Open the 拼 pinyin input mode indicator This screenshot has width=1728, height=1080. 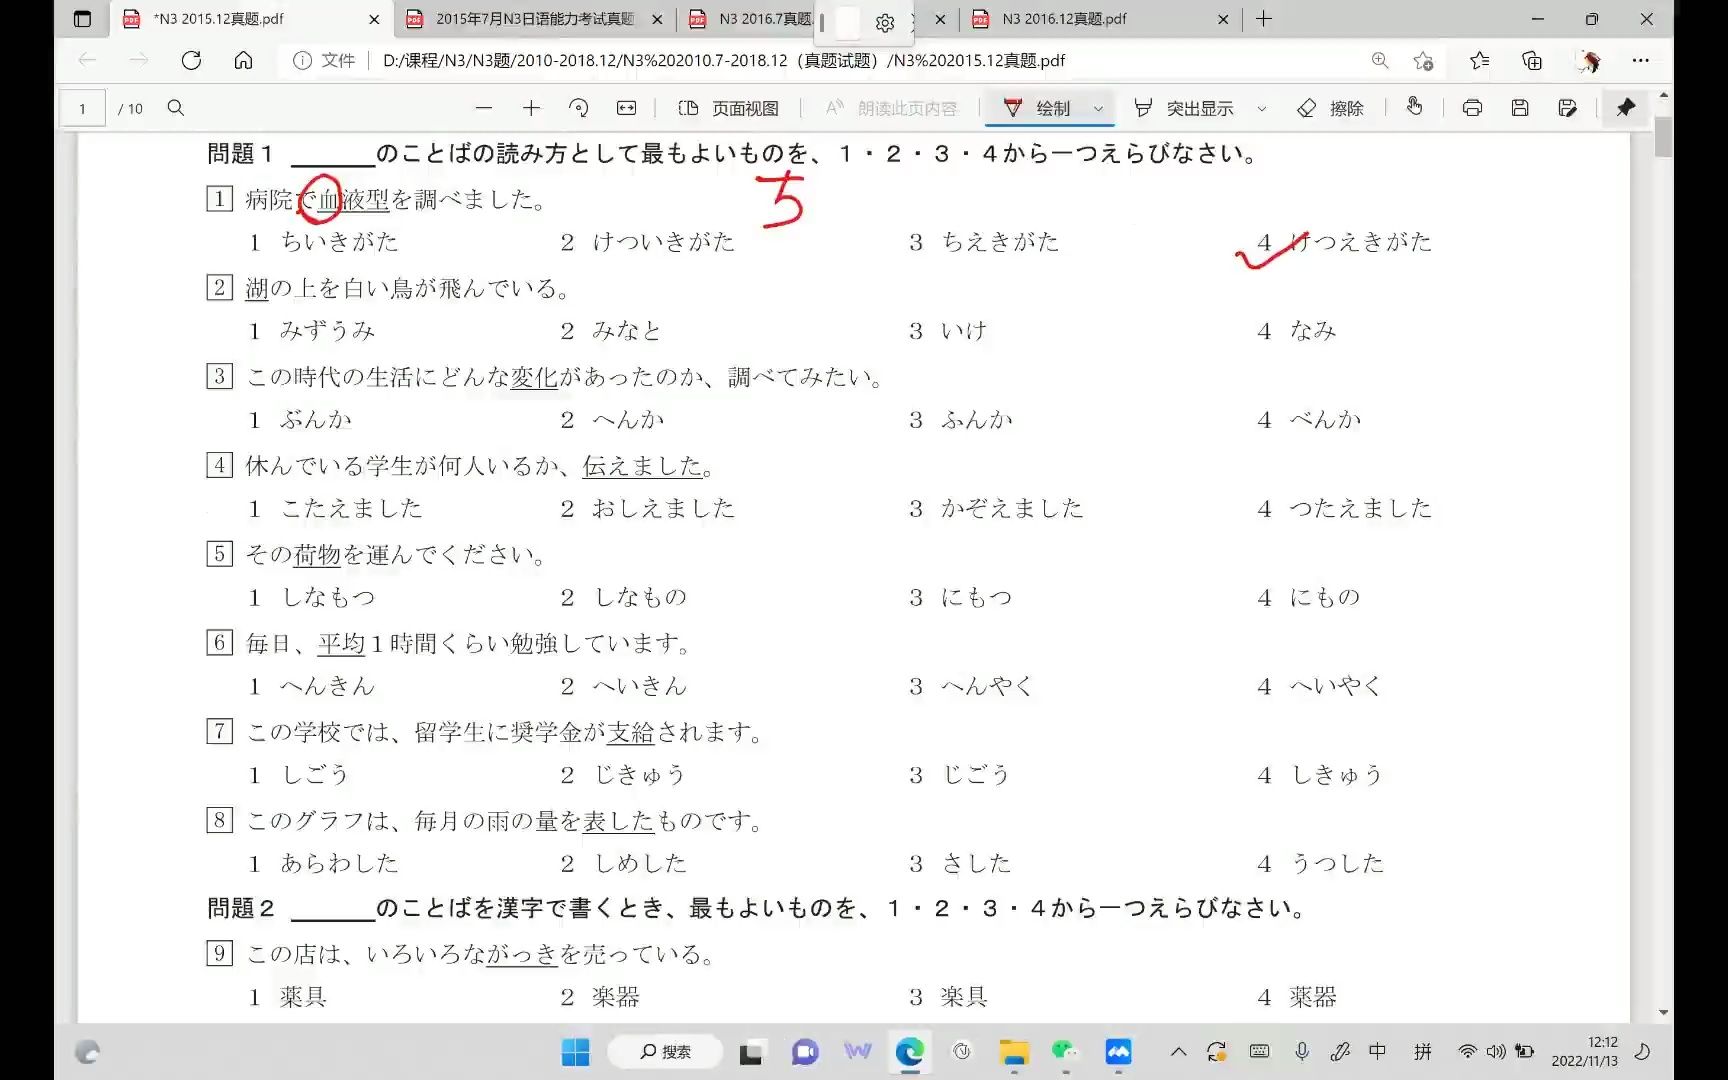coord(1423,1052)
